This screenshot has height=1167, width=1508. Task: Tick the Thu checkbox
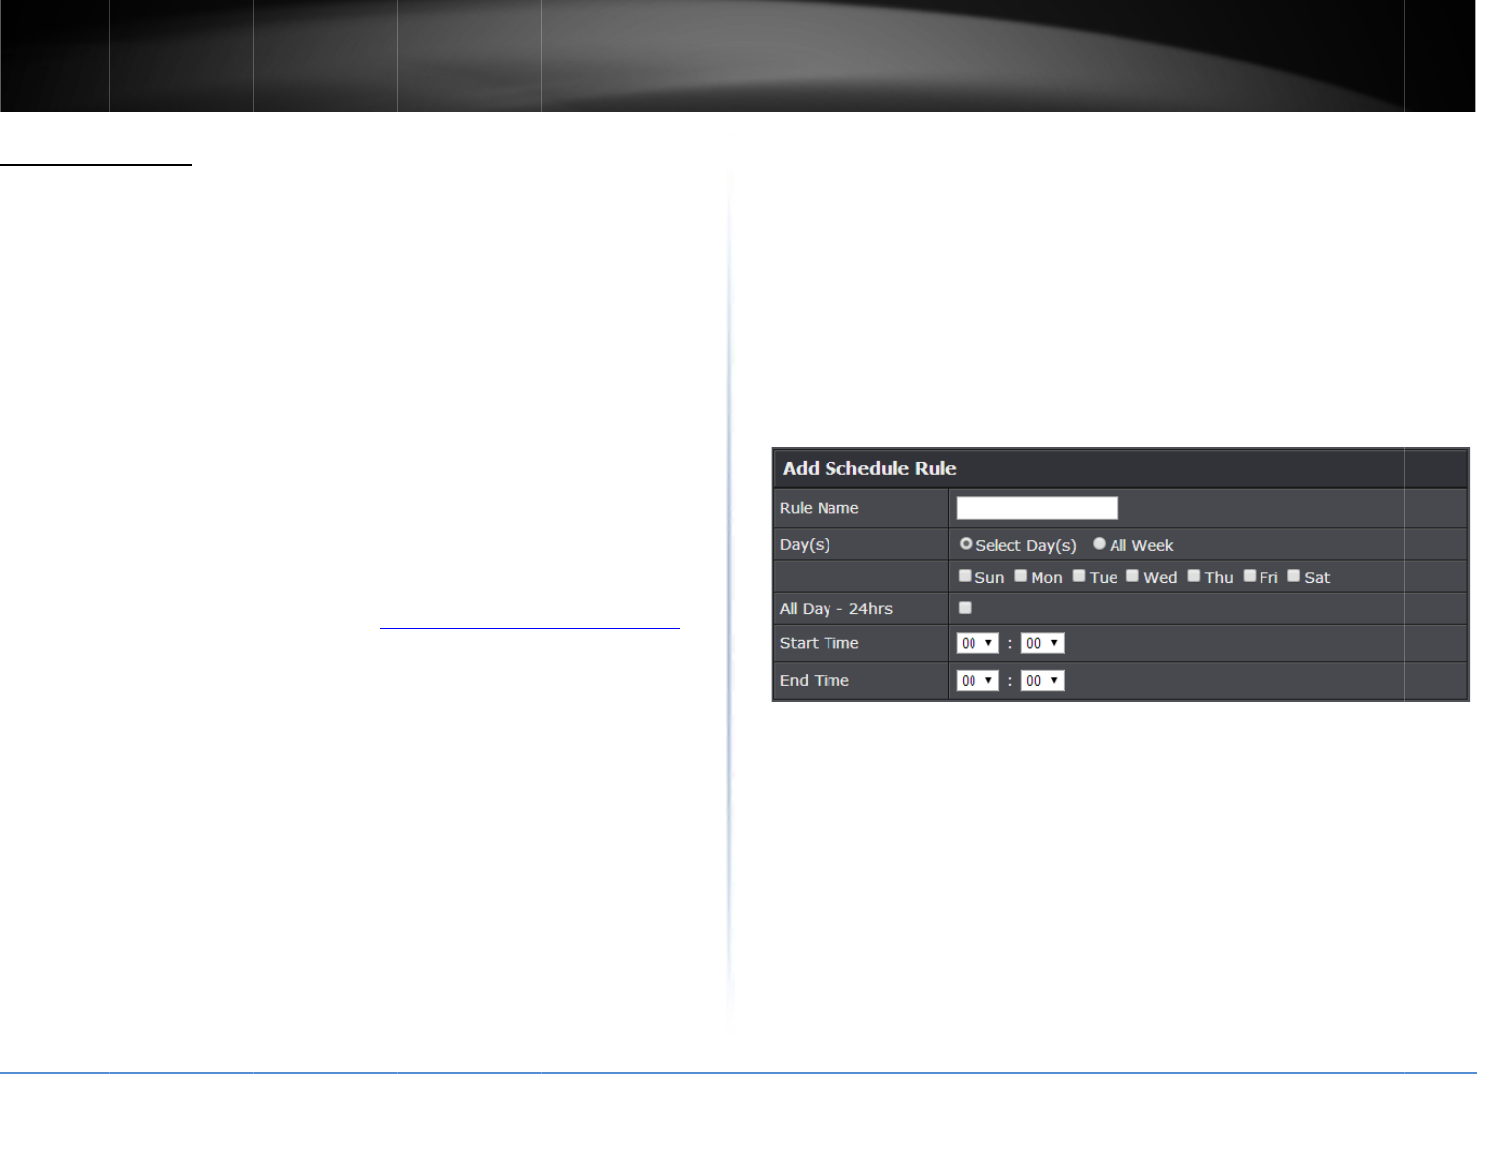click(1194, 576)
